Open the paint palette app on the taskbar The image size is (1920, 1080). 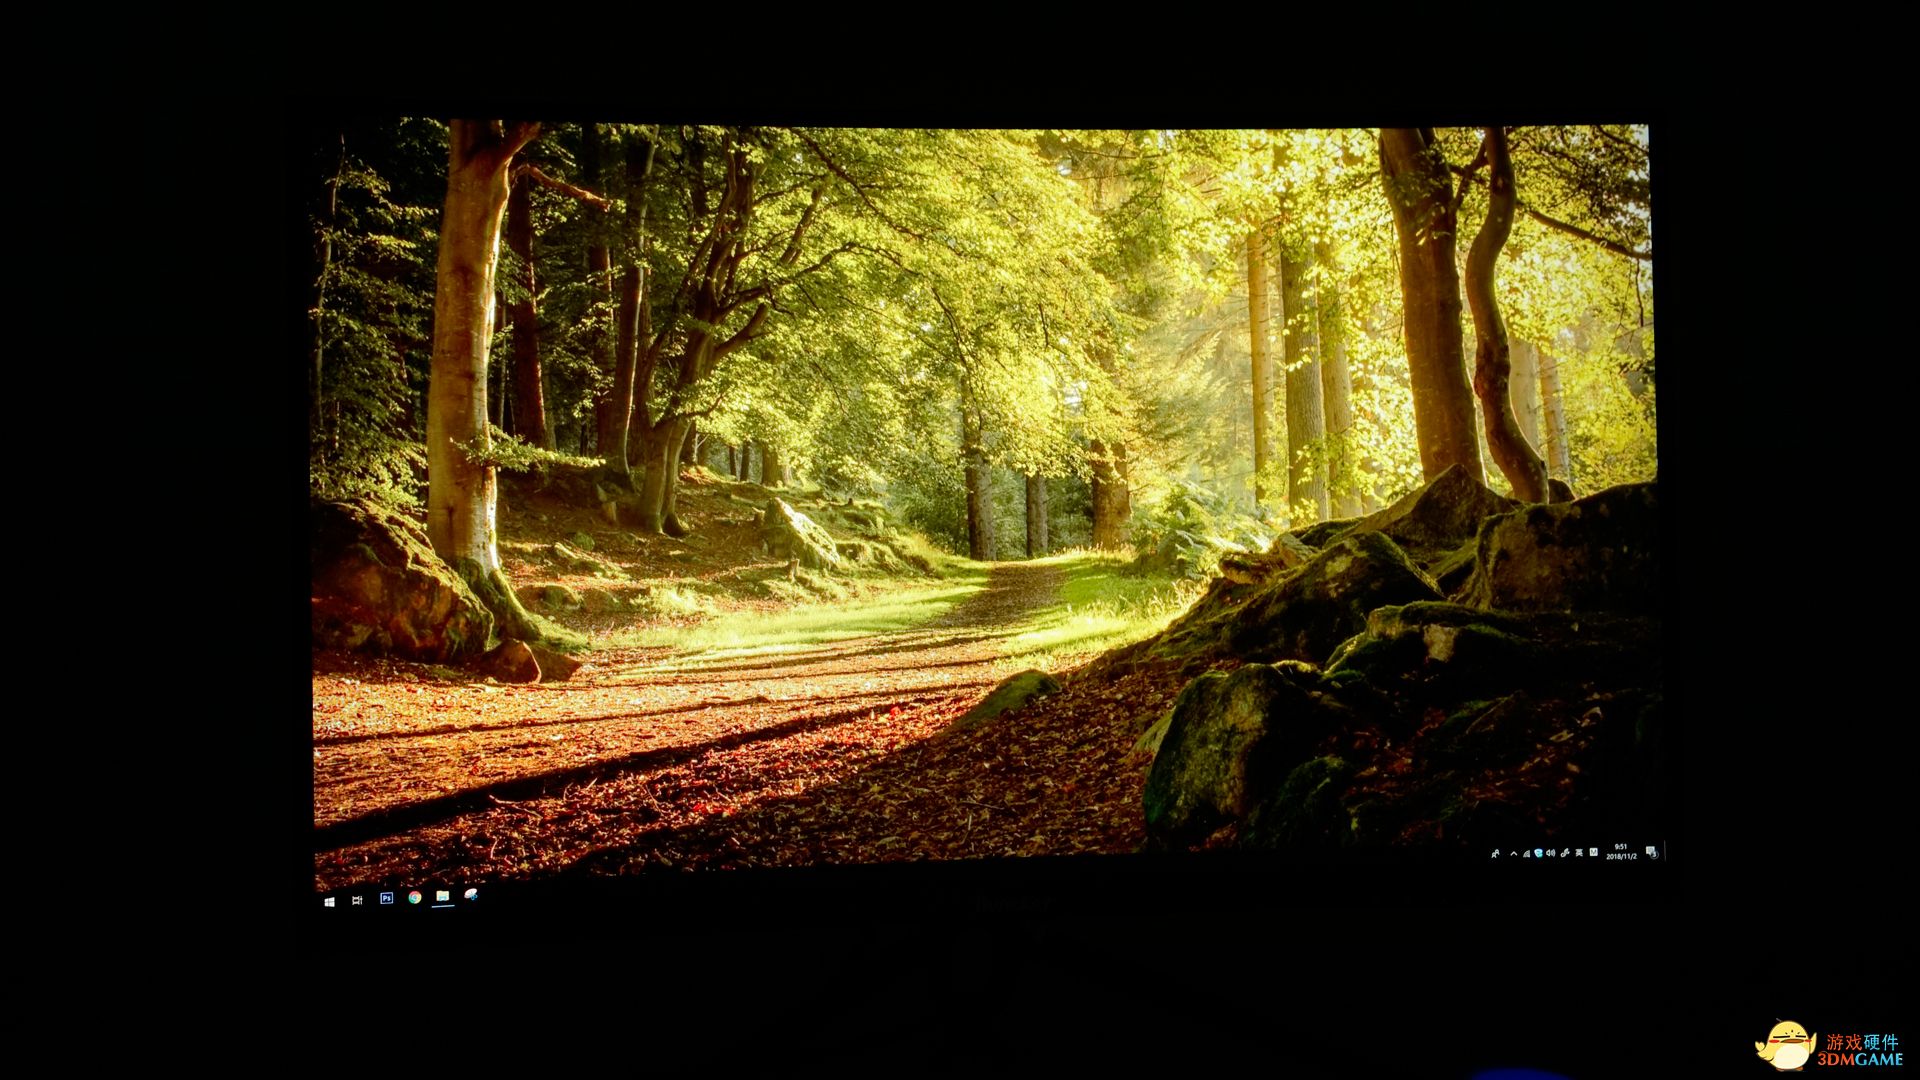click(x=471, y=894)
